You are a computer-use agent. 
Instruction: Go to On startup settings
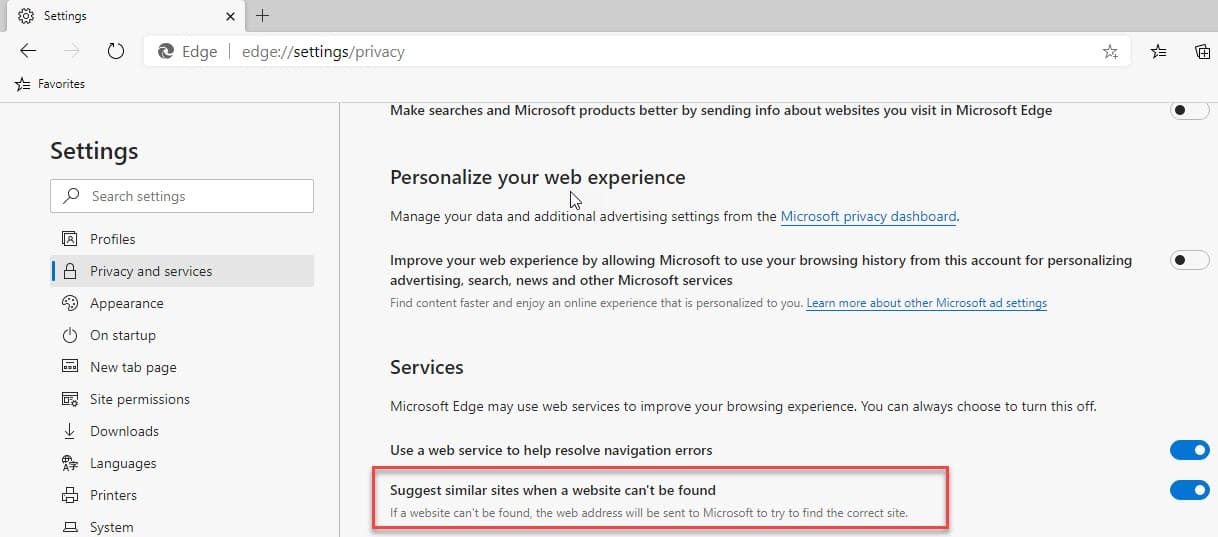click(122, 335)
